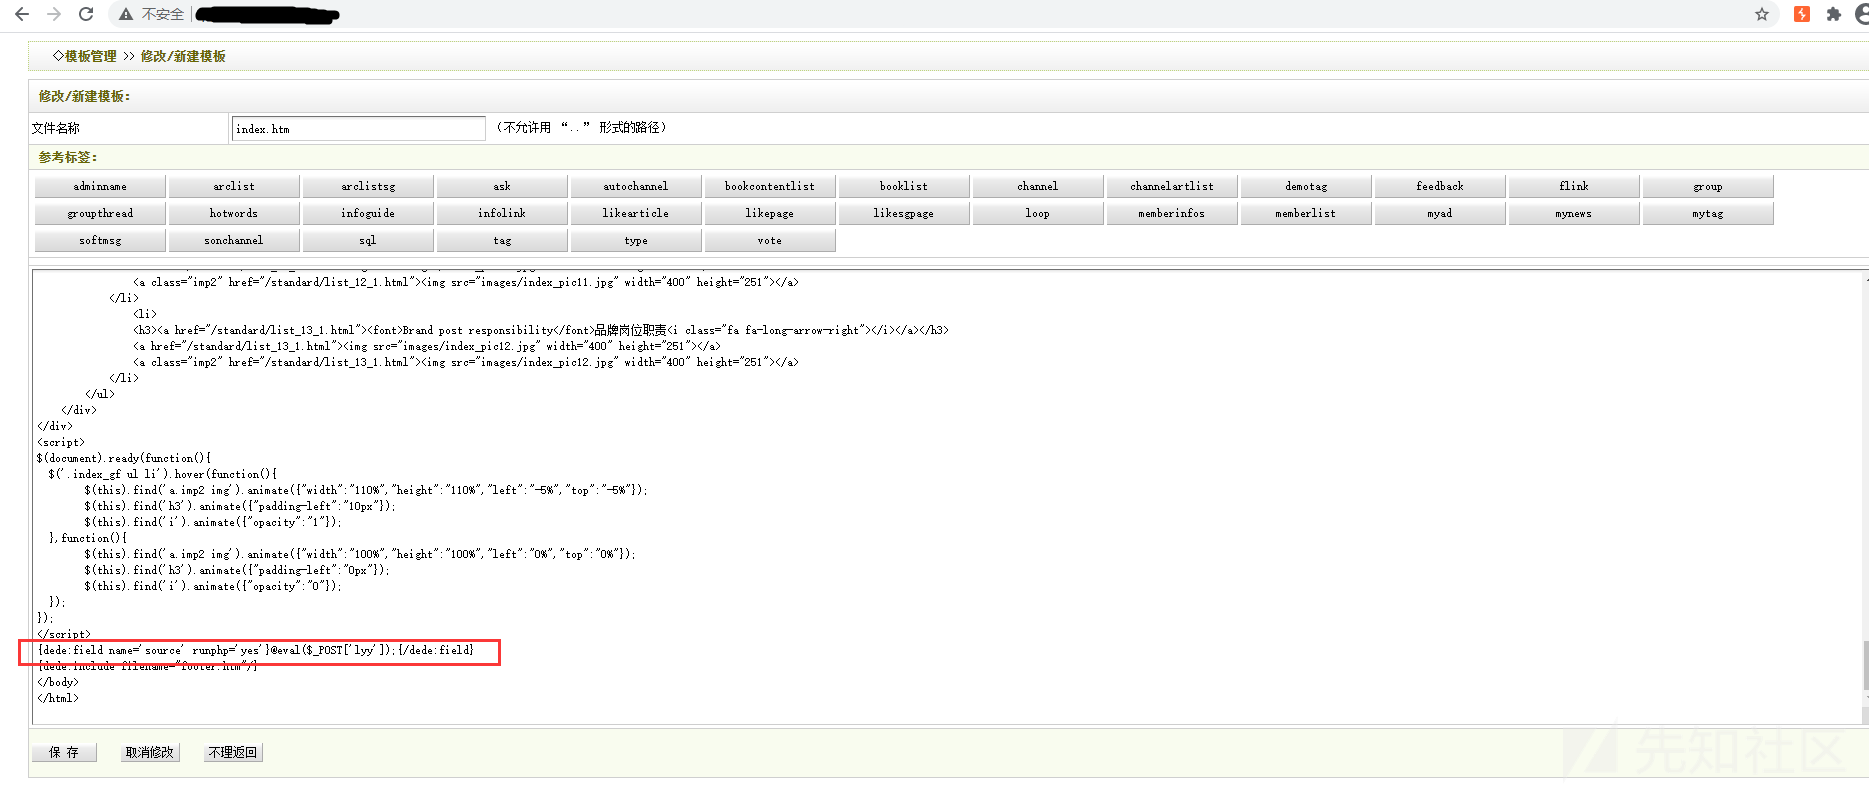The image size is (1869, 789).
Task: Insert the loop tag
Action: pyautogui.click(x=1038, y=213)
